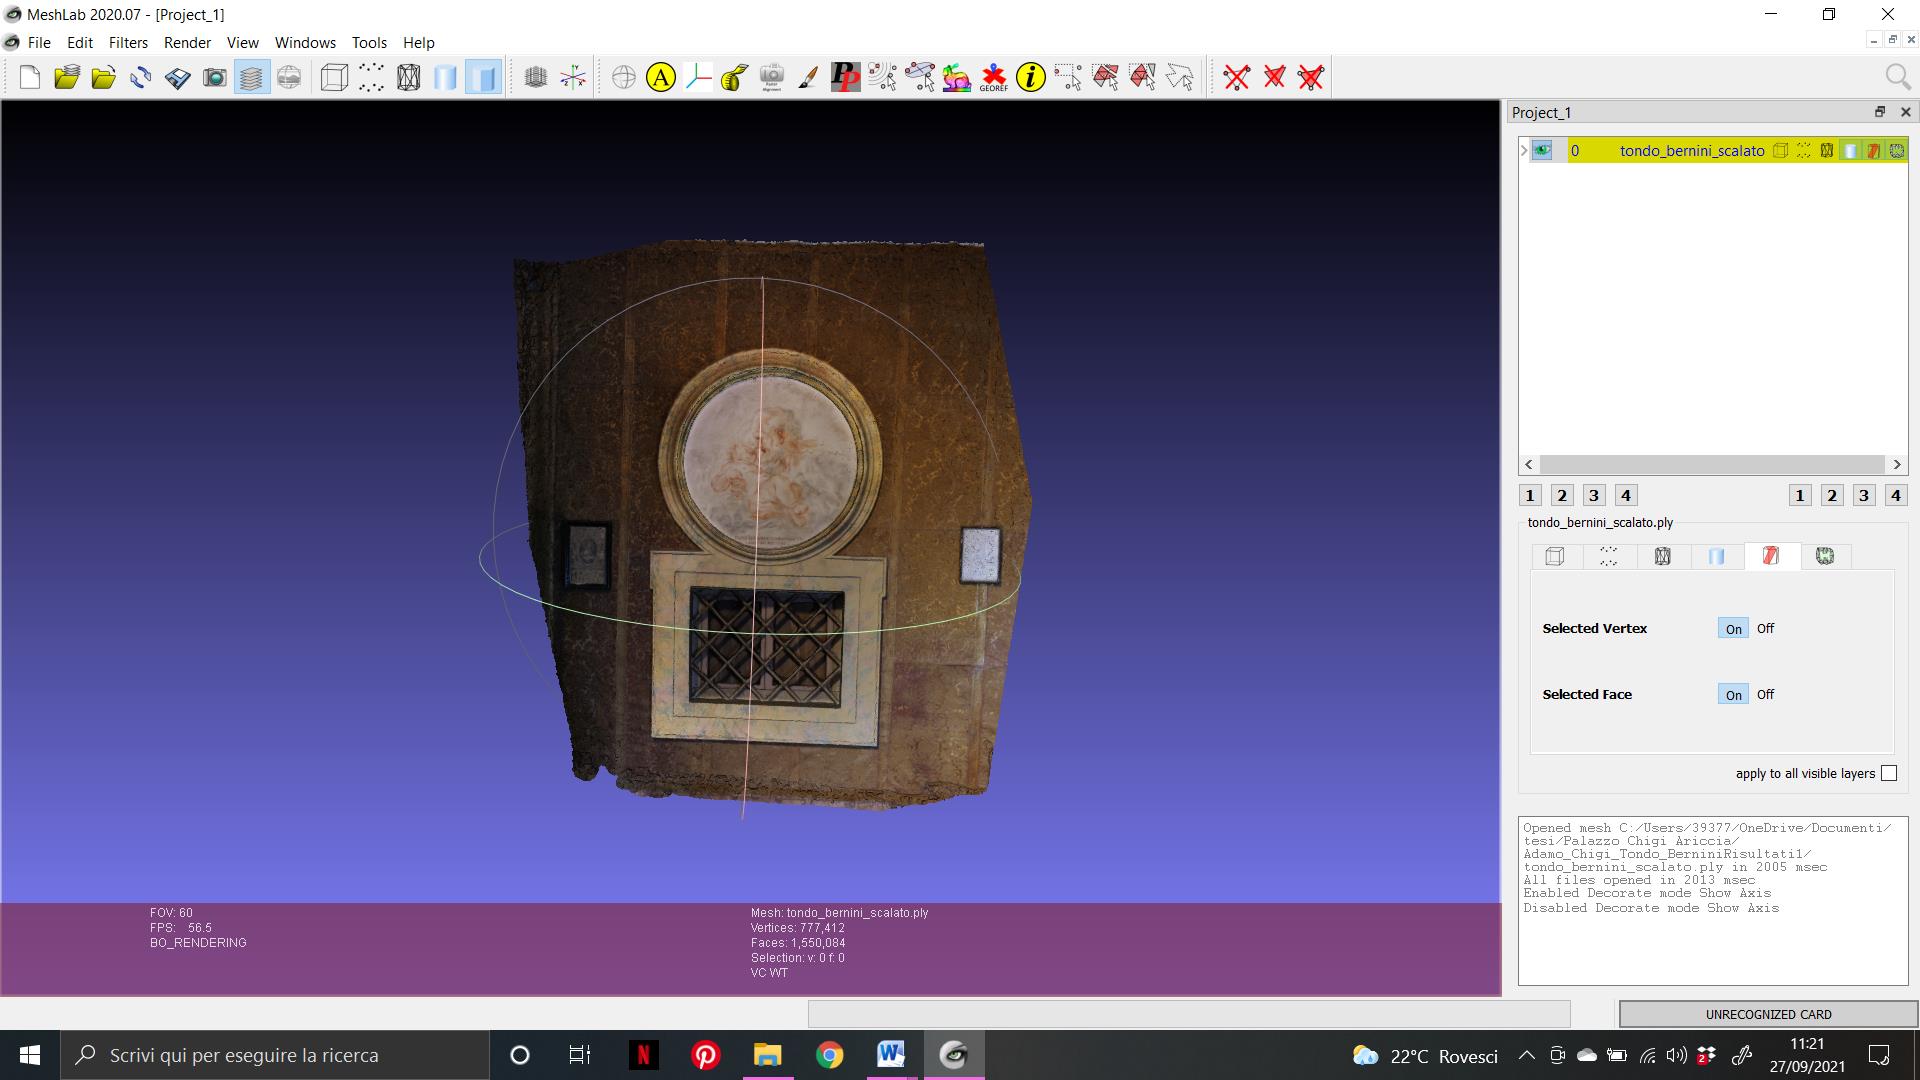Reload the mesh with blue arrows icon
This screenshot has width=1920, height=1080.
[x=141, y=77]
